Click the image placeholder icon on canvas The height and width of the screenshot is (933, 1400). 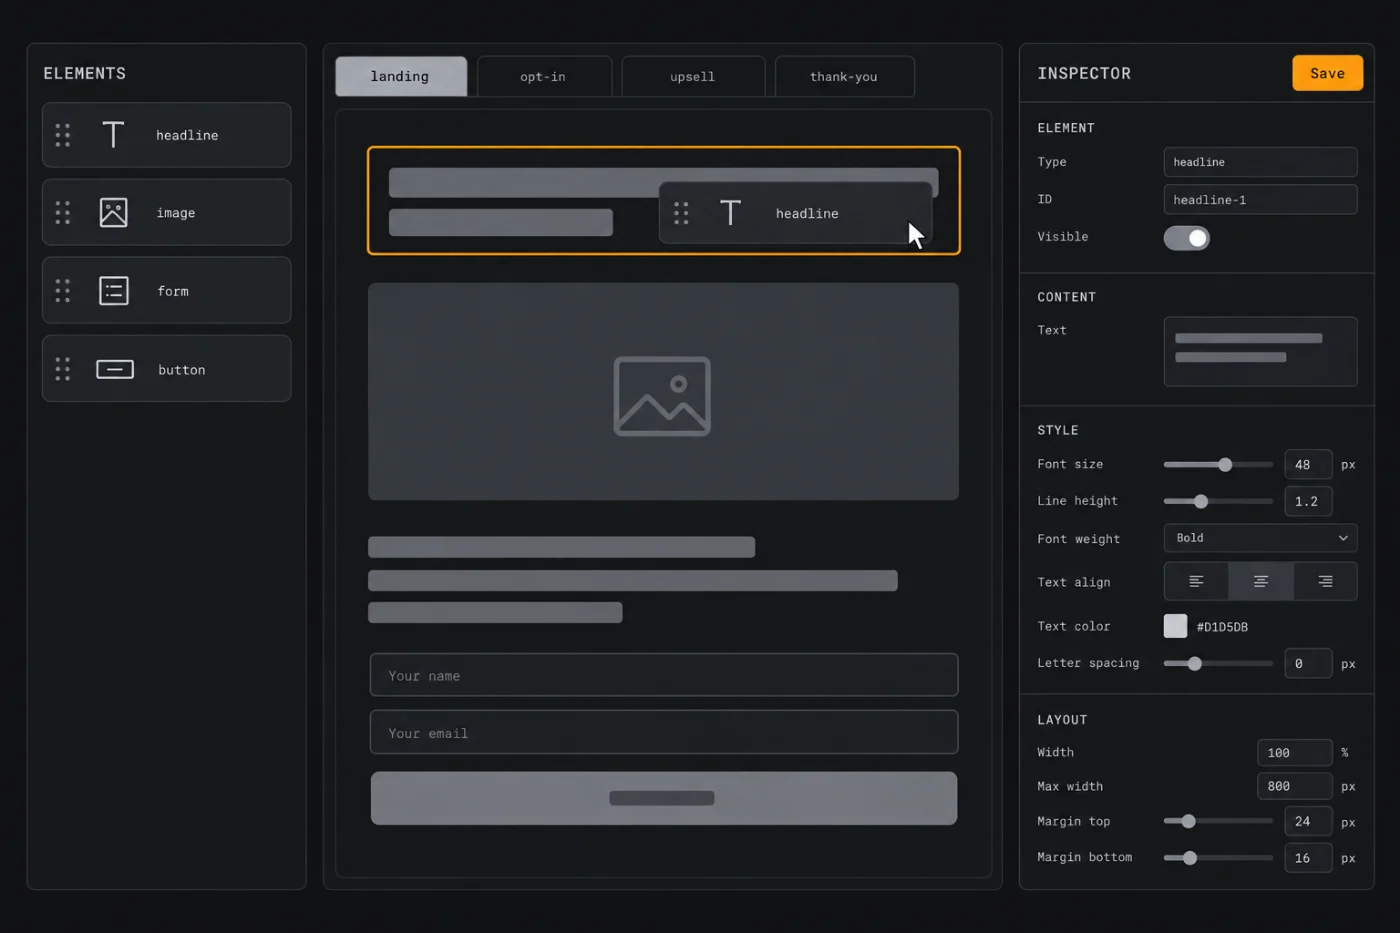(662, 396)
